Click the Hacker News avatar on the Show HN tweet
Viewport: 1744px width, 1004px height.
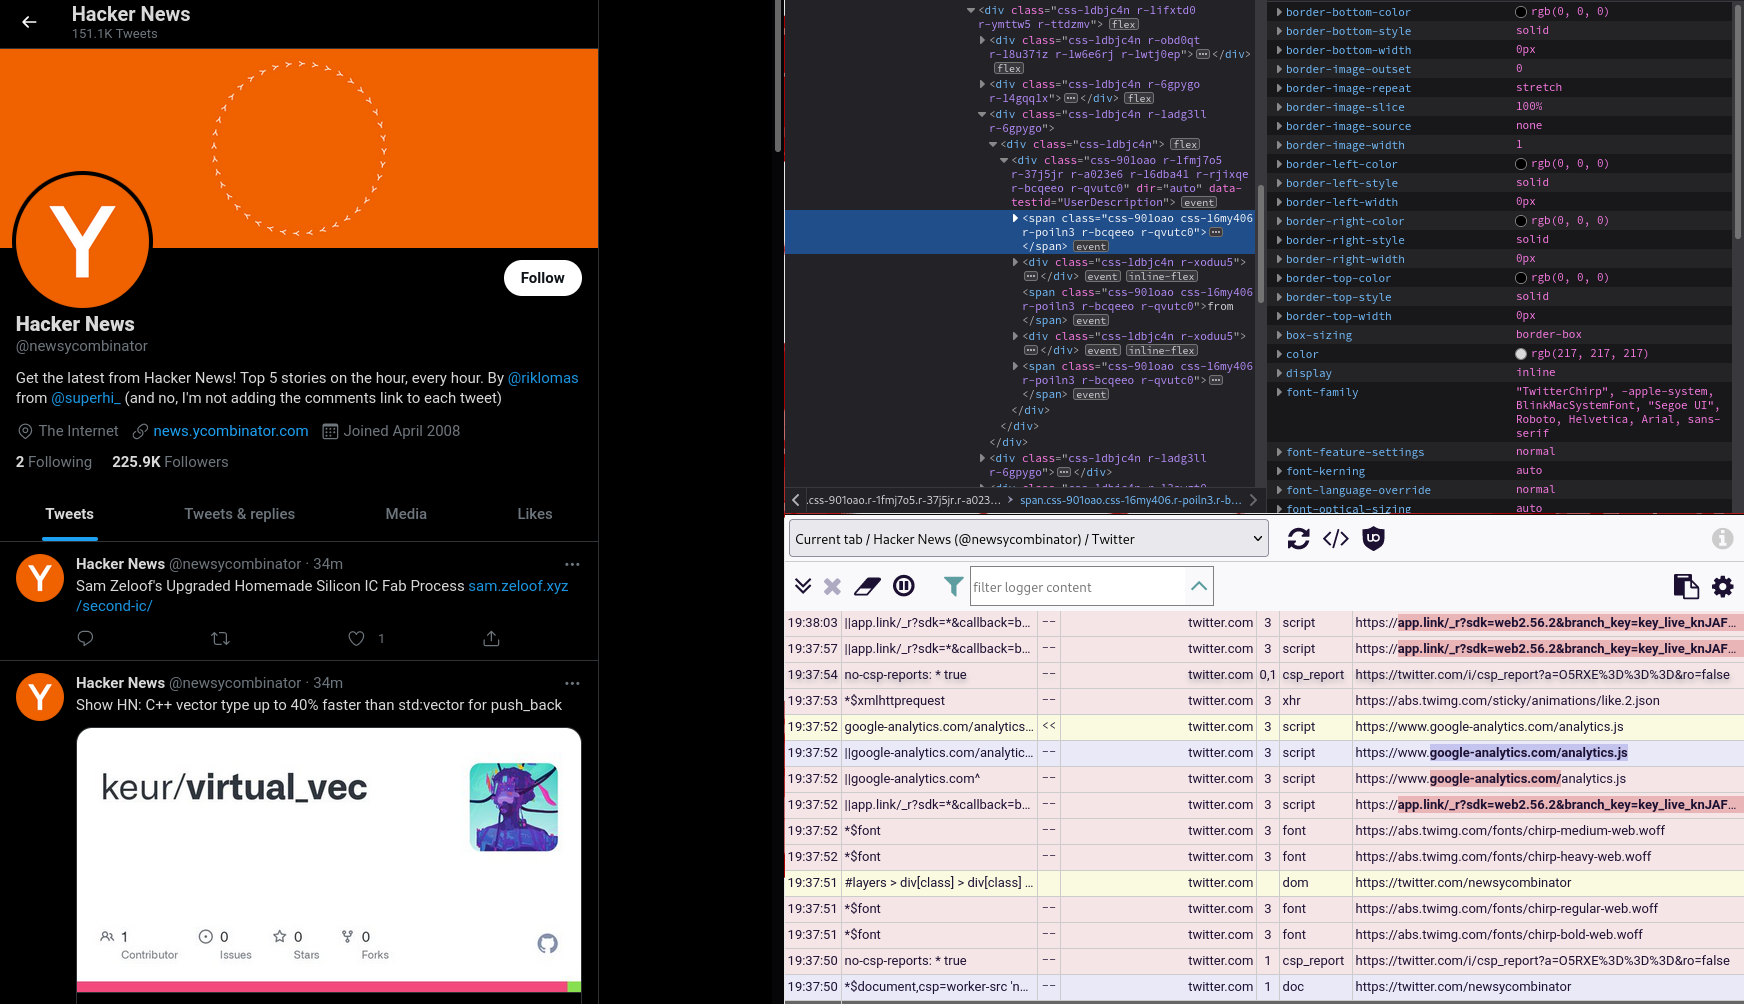(x=40, y=697)
